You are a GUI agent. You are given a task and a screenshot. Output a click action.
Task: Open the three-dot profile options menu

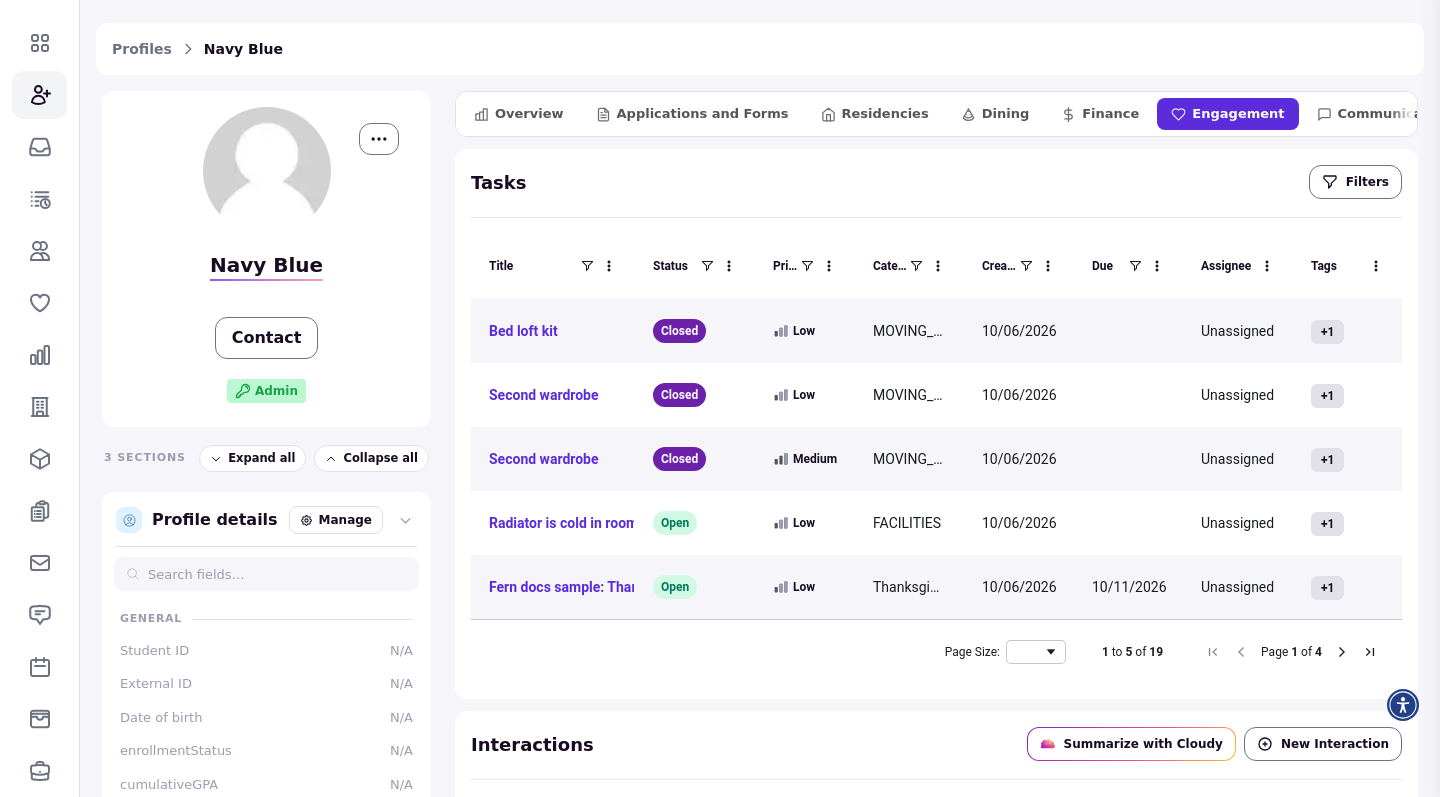(379, 139)
